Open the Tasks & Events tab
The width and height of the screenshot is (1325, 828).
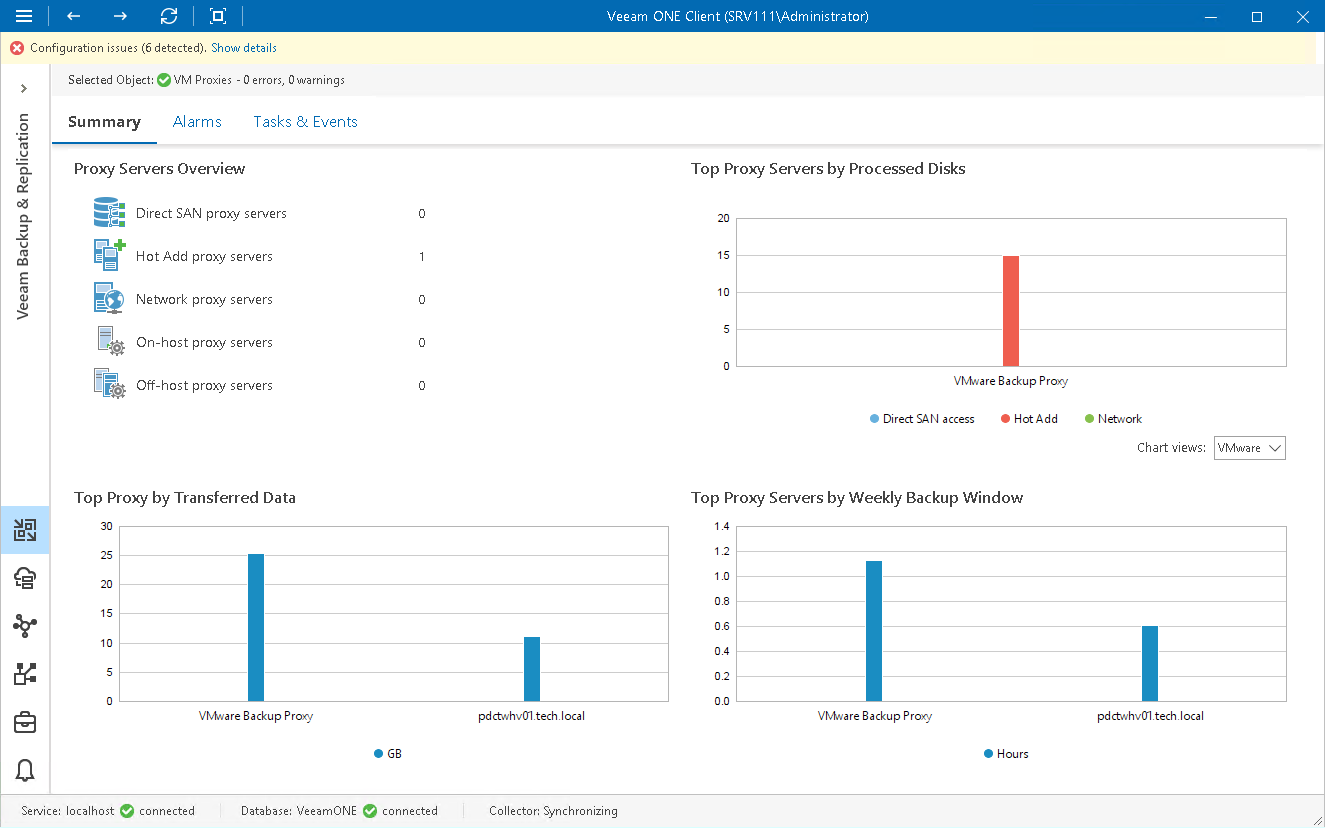[x=305, y=121]
